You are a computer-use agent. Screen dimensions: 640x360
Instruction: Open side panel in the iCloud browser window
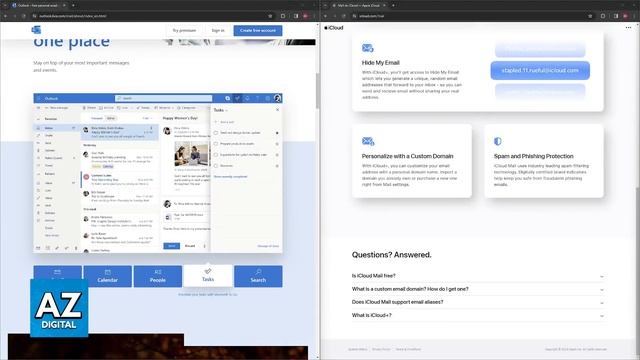pos(616,16)
